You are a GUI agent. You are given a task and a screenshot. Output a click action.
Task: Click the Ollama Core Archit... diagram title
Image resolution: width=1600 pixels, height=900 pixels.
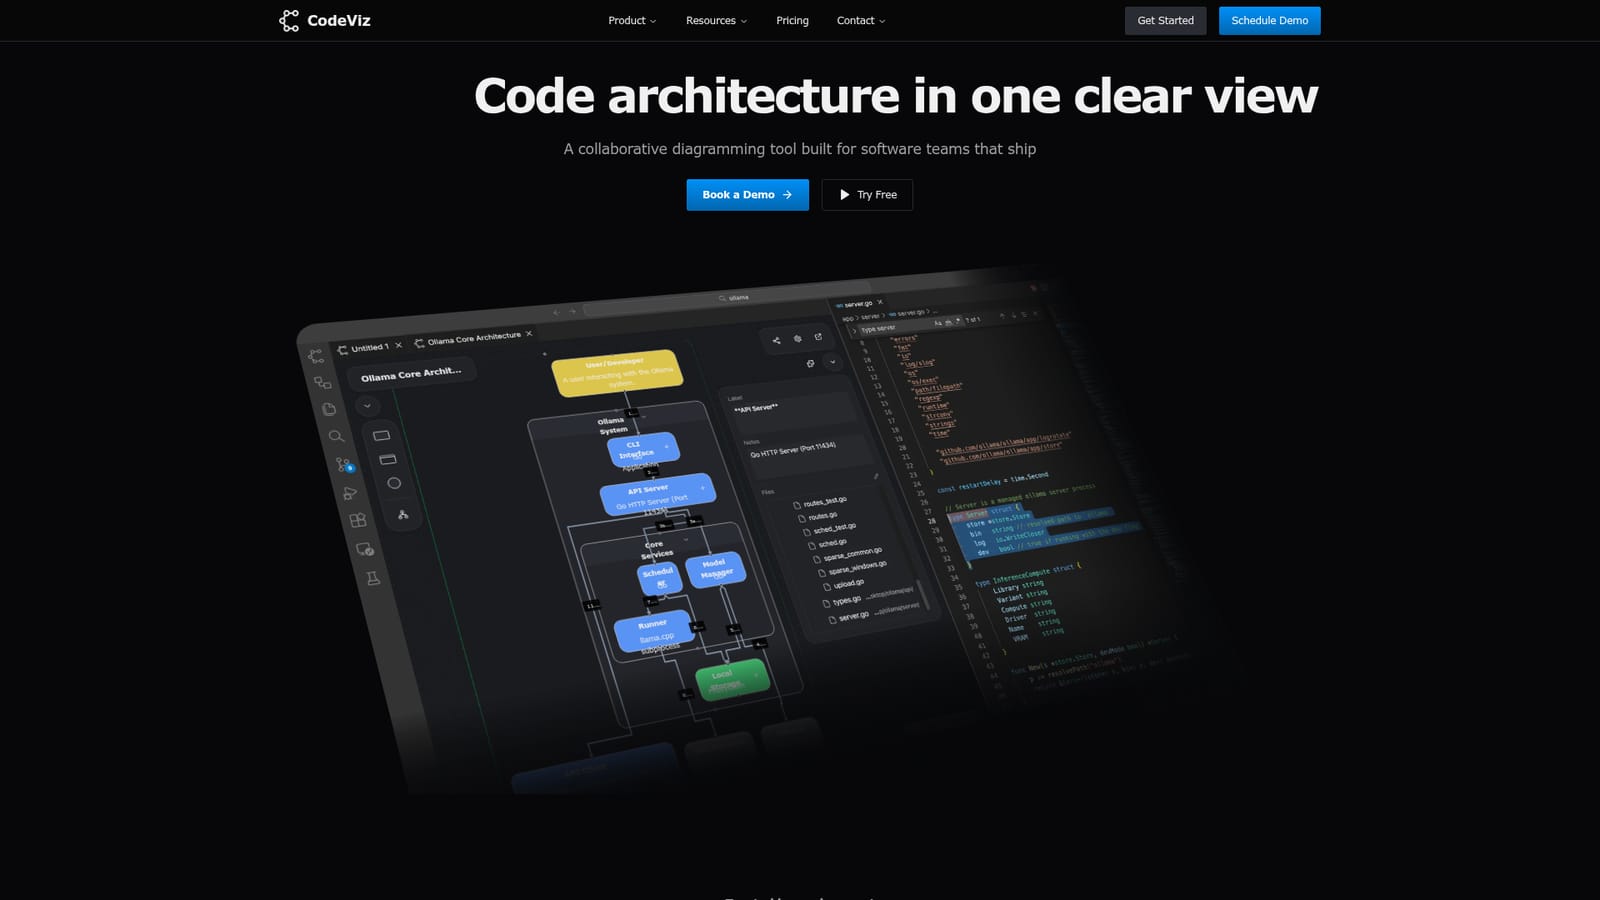click(x=411, y=375)
